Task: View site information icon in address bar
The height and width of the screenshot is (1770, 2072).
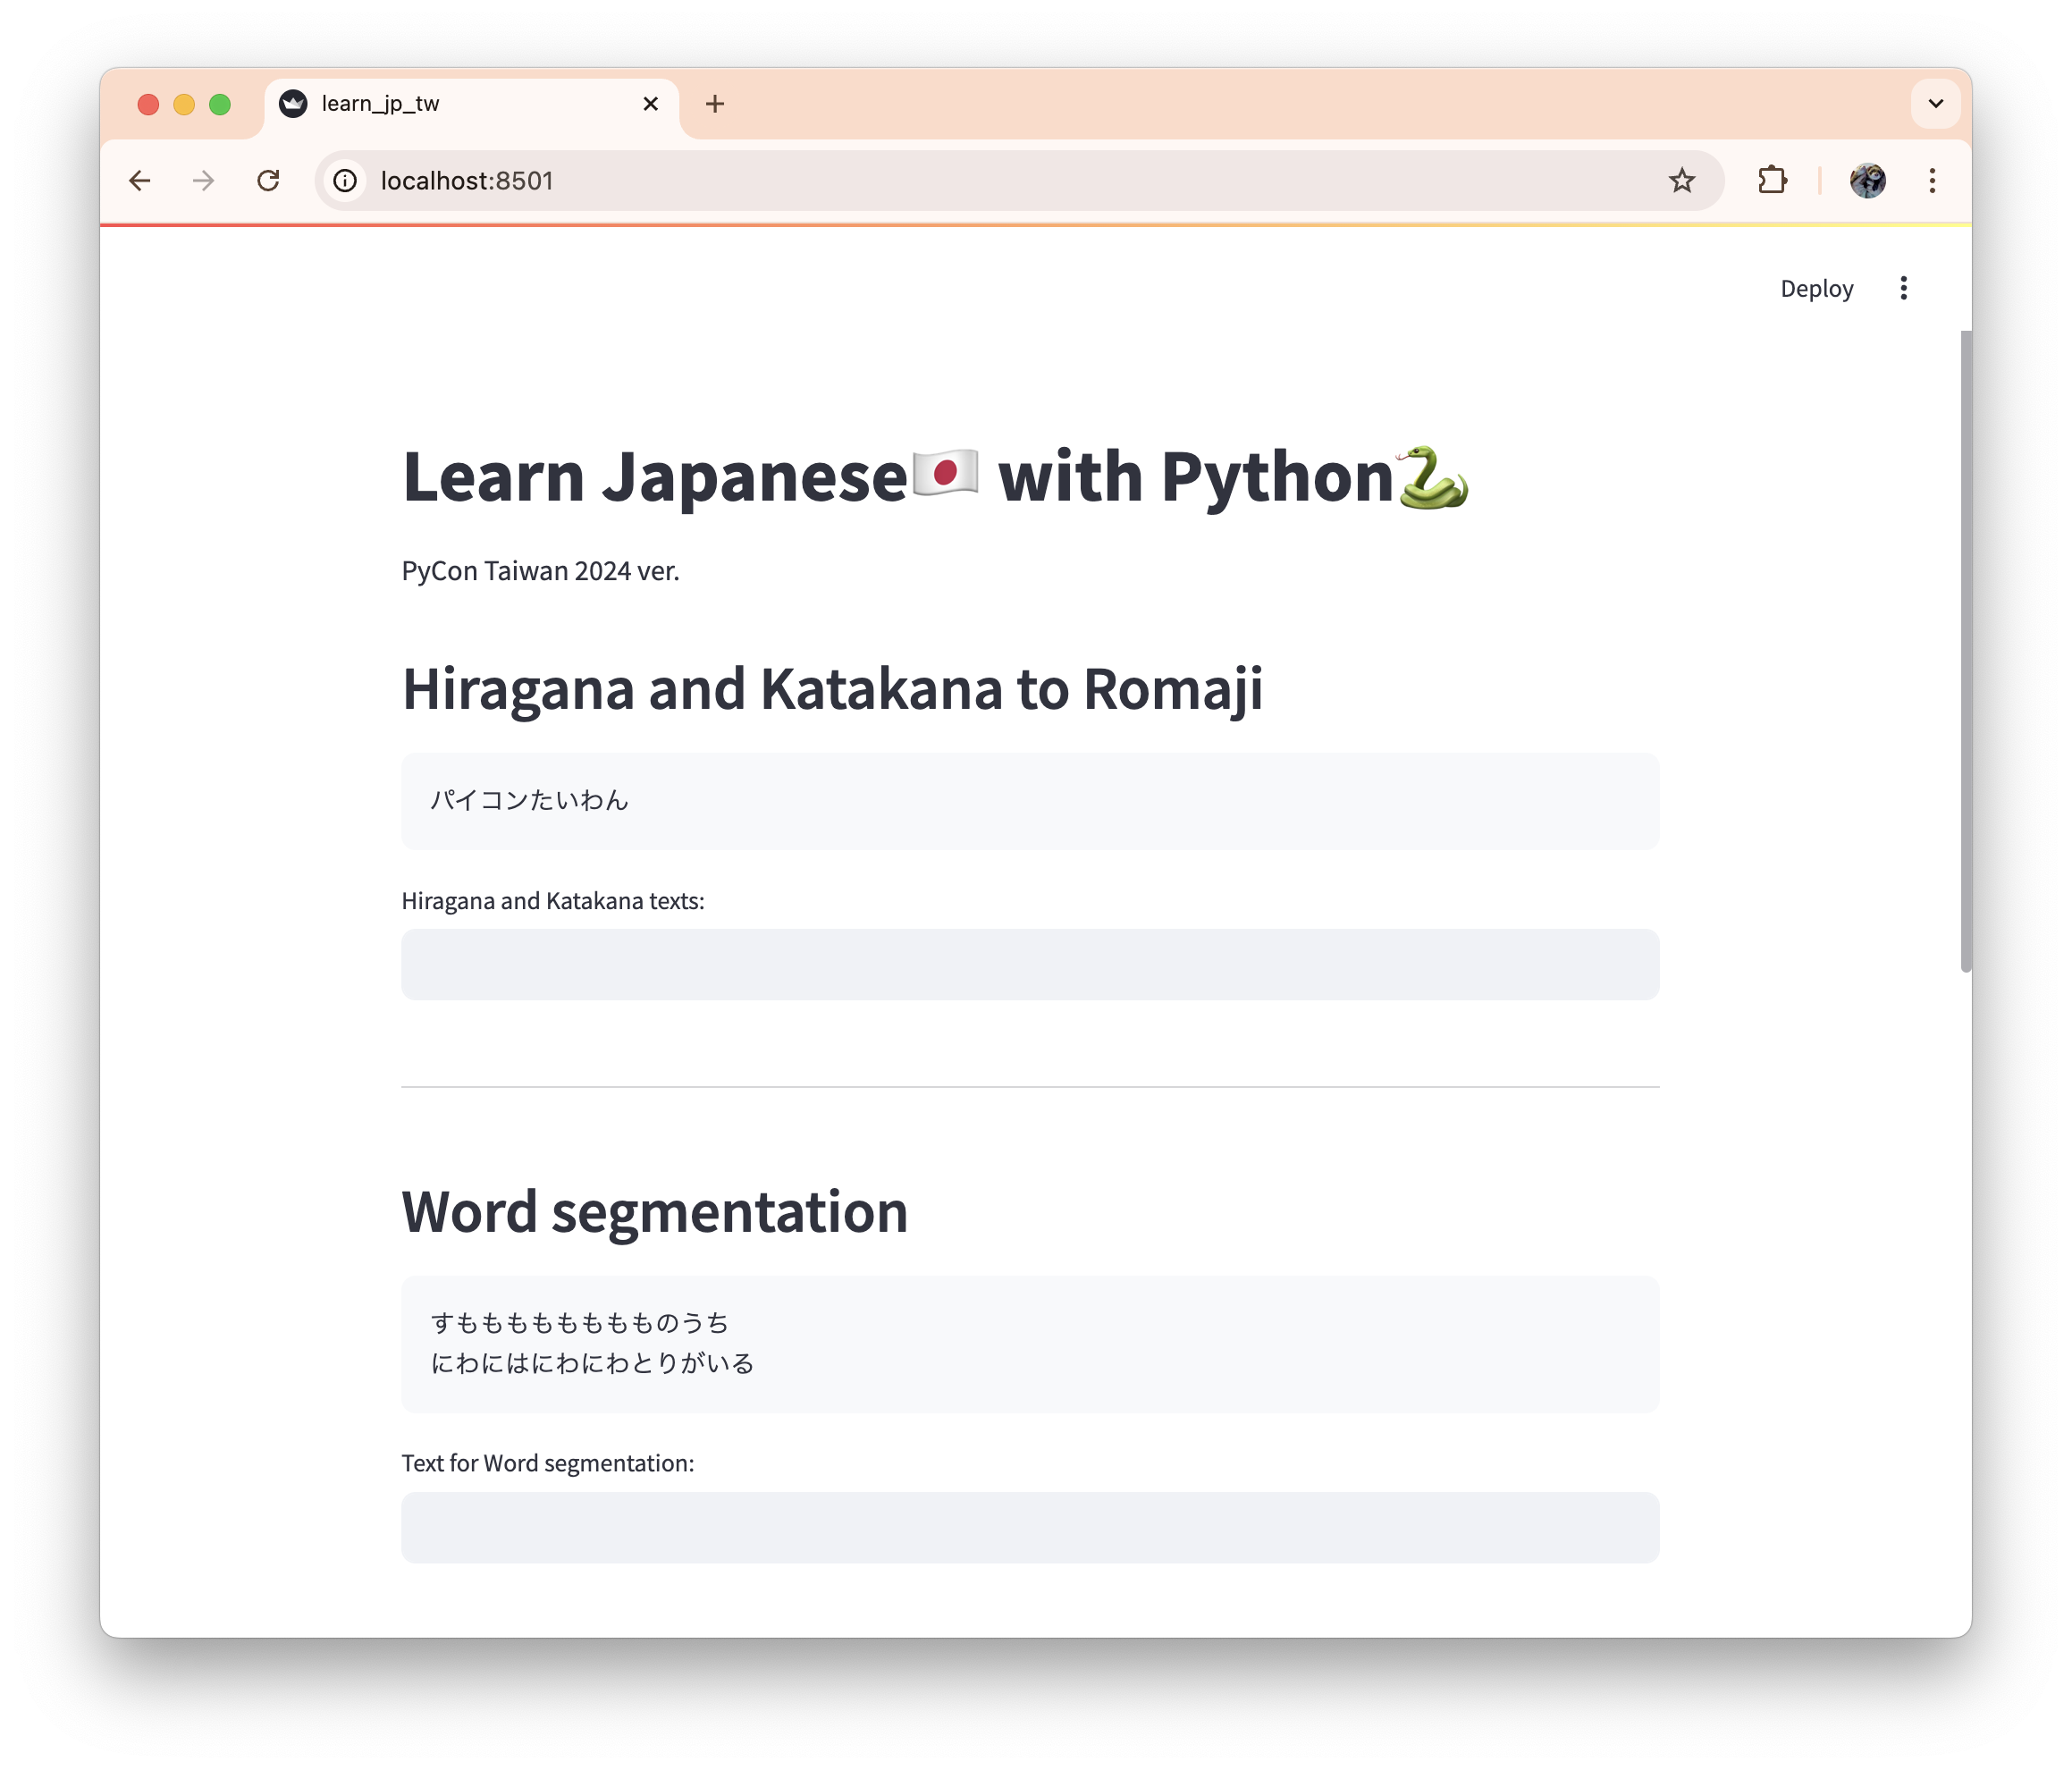Action: pyautogui.click(x=345, y=181)
